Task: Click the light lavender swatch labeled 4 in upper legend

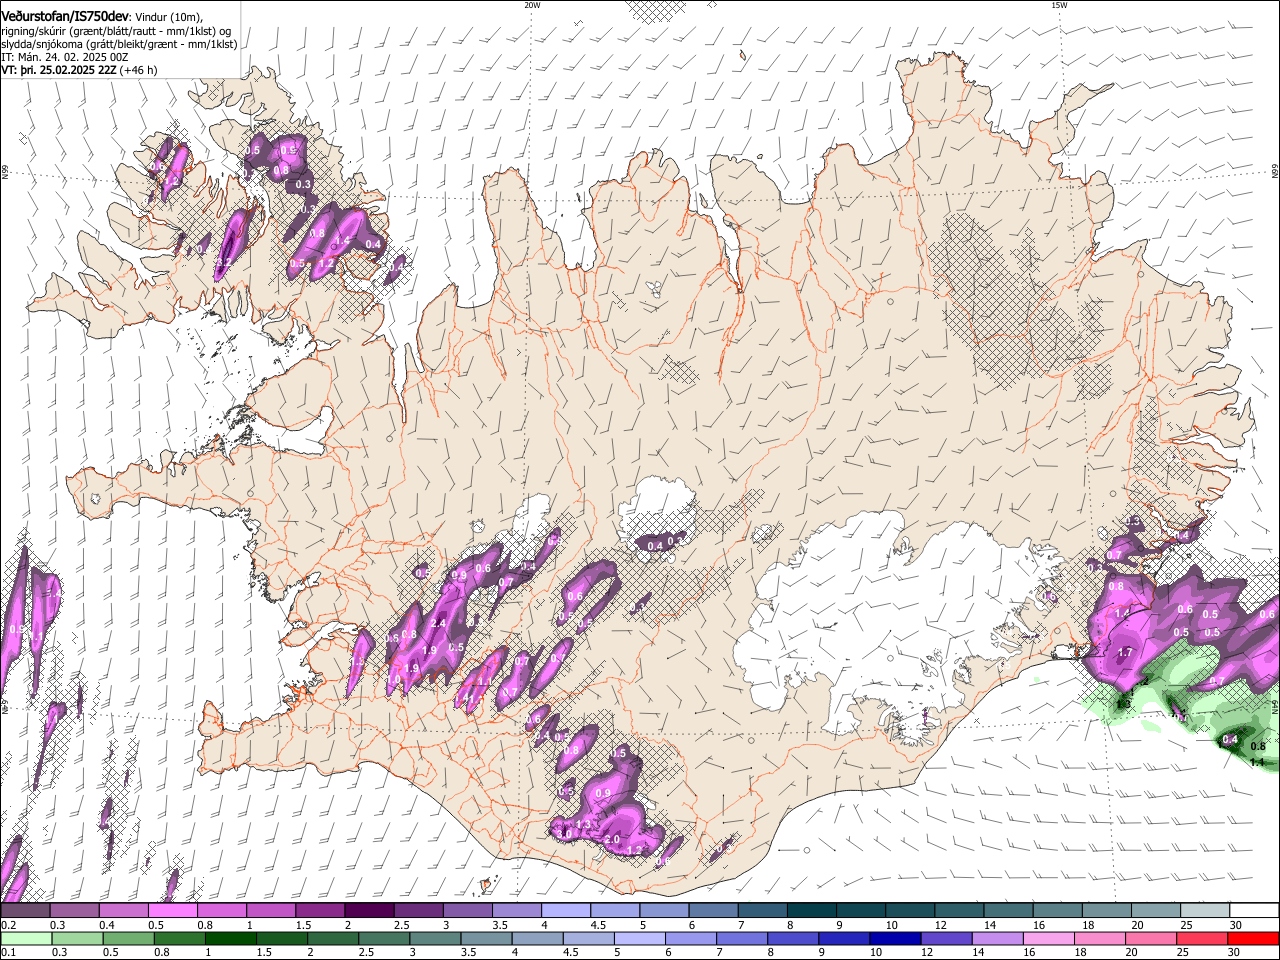Action: pyautogui.click(x=566, y=911)
